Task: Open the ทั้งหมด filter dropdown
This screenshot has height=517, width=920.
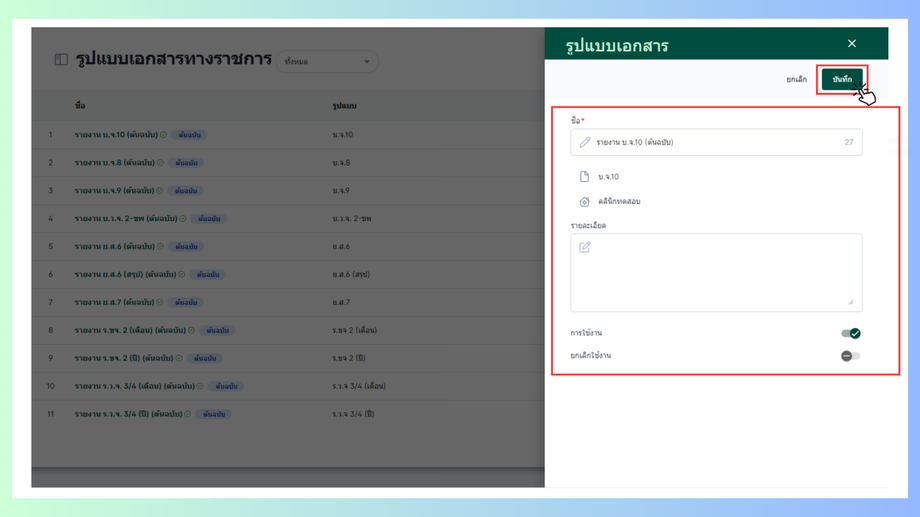Action: (327, 62)
